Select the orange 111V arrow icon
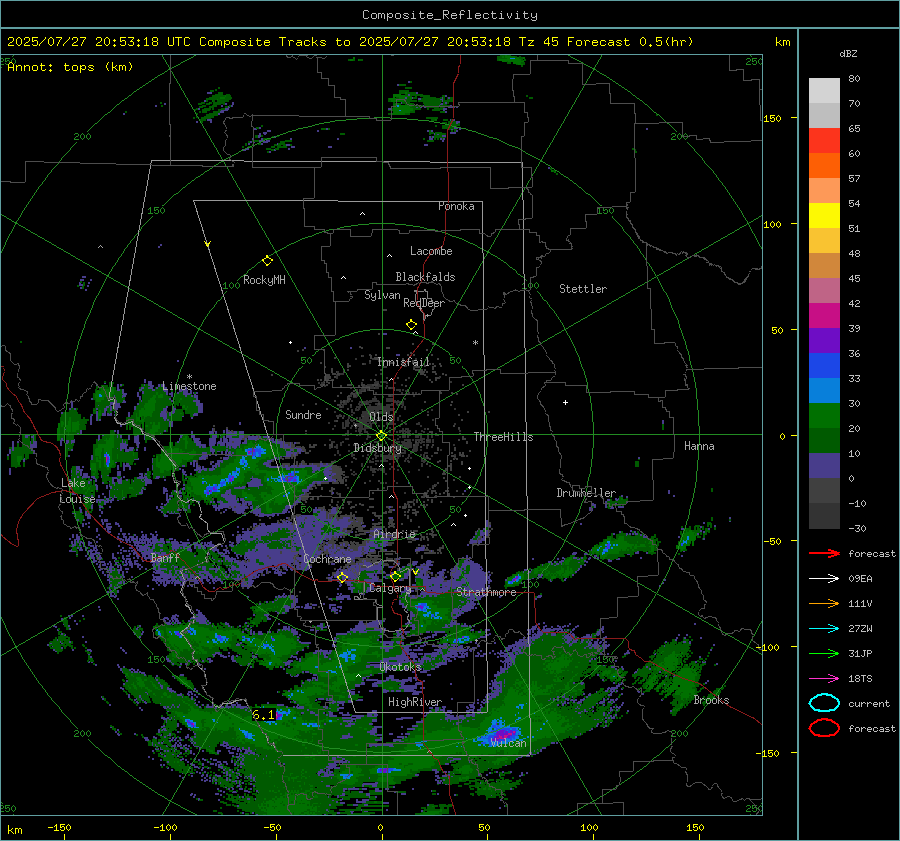 tap(824, 603)
